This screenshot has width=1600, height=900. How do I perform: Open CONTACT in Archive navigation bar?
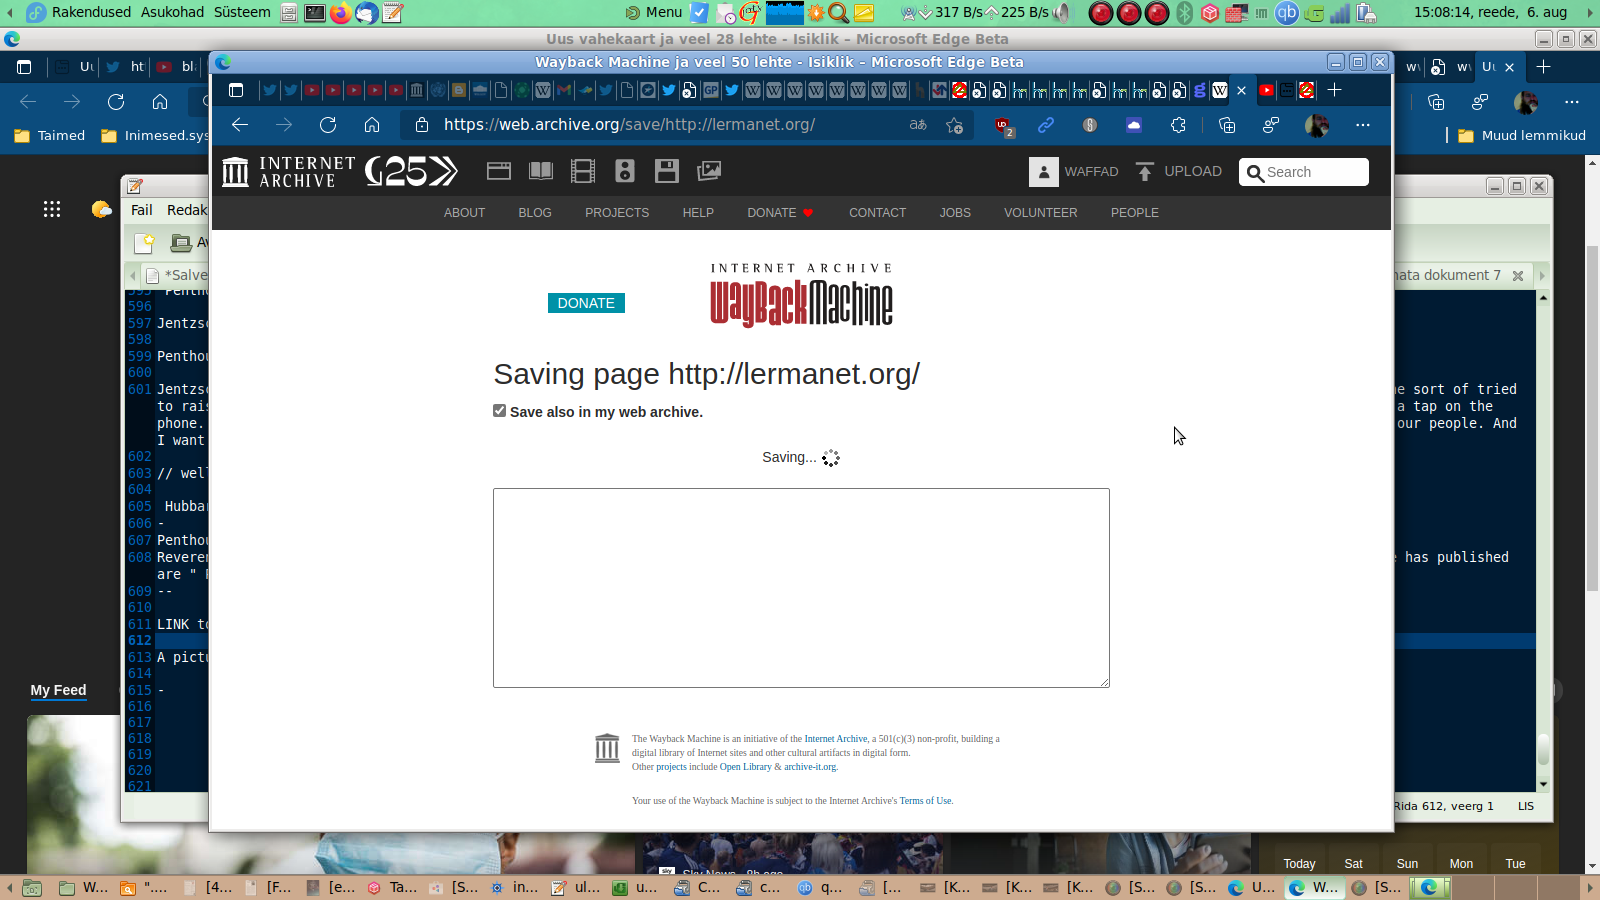point(877,213)
